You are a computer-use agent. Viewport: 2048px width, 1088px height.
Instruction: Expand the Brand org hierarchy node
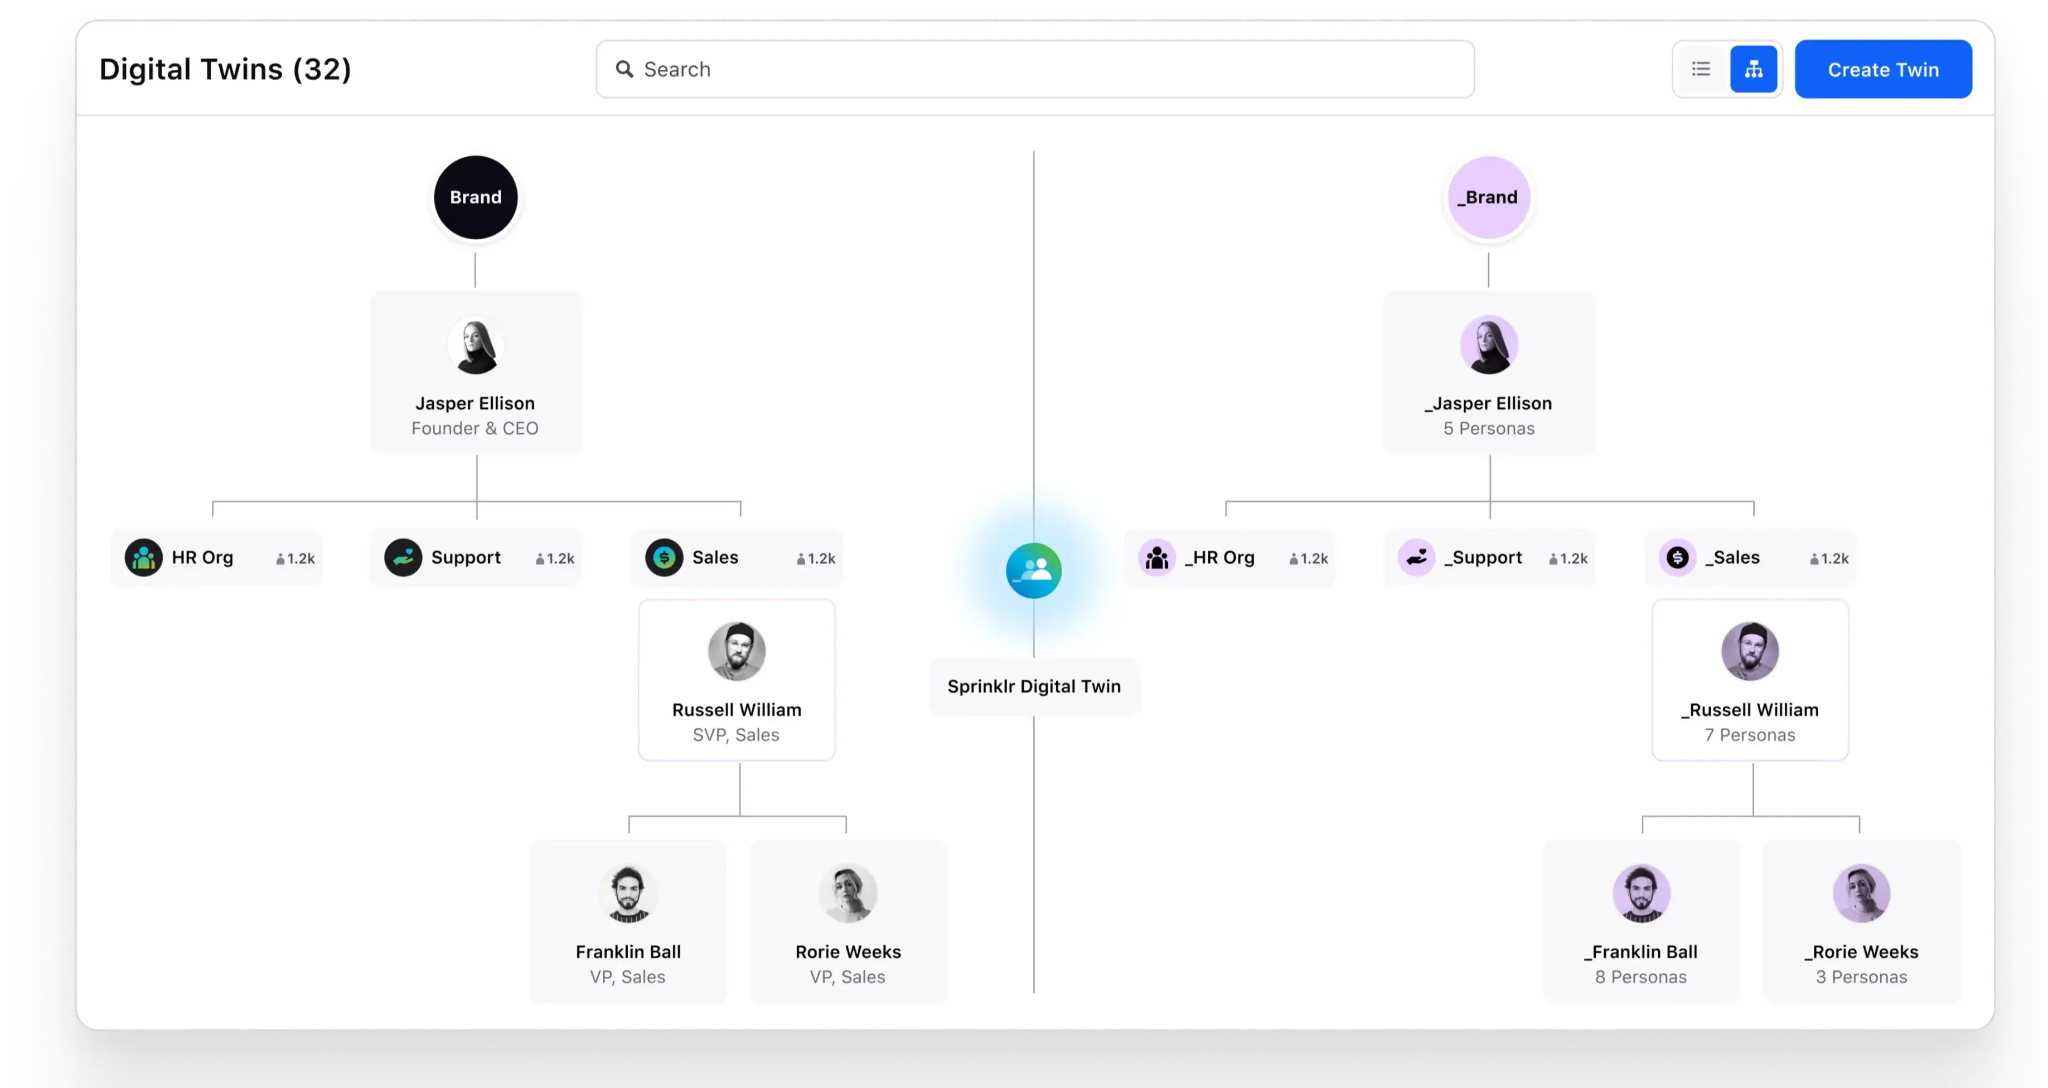(x=474, y=196)
